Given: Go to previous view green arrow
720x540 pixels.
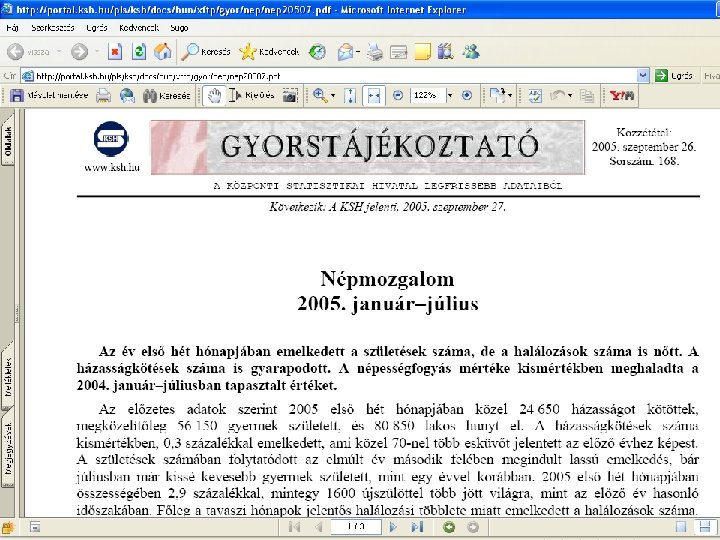Looking at the screenshot, I should [x=448, y=527].
